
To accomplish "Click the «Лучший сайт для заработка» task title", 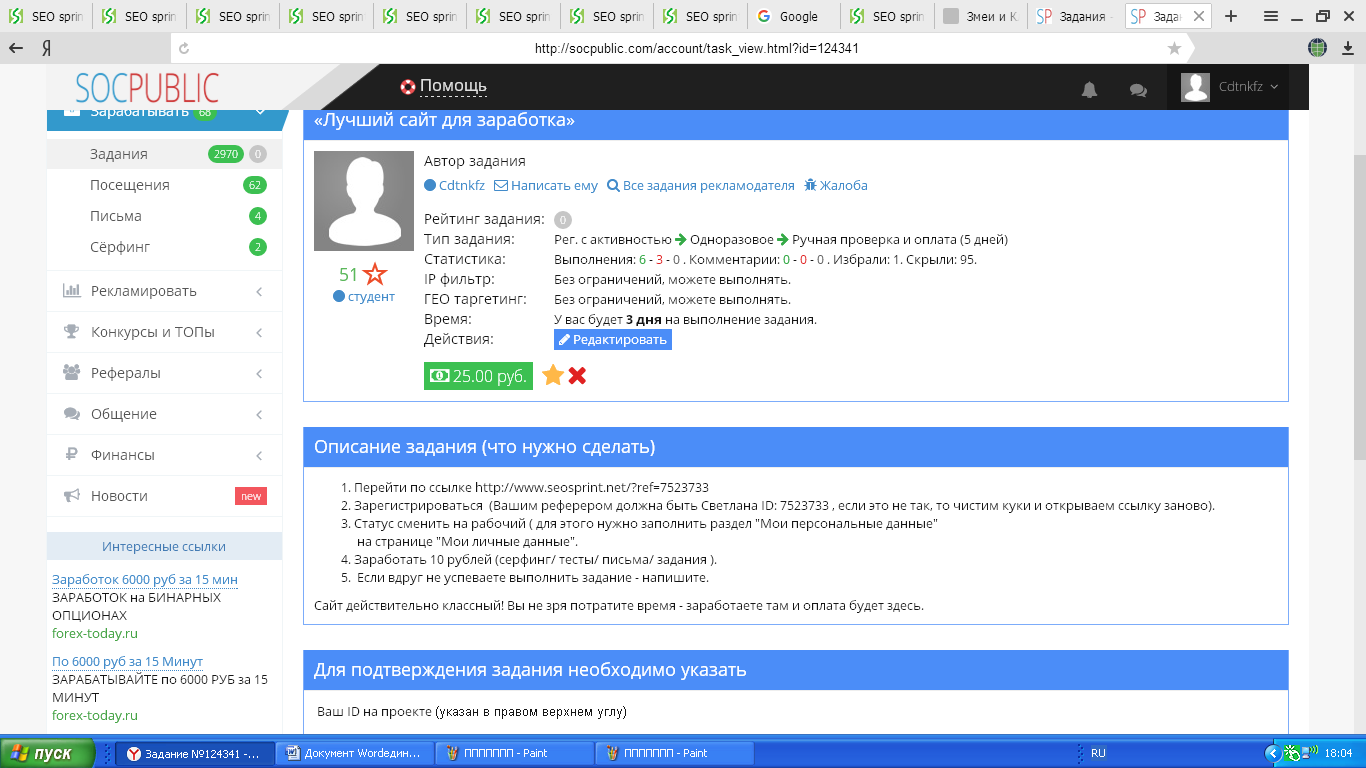I will point(444,120).
